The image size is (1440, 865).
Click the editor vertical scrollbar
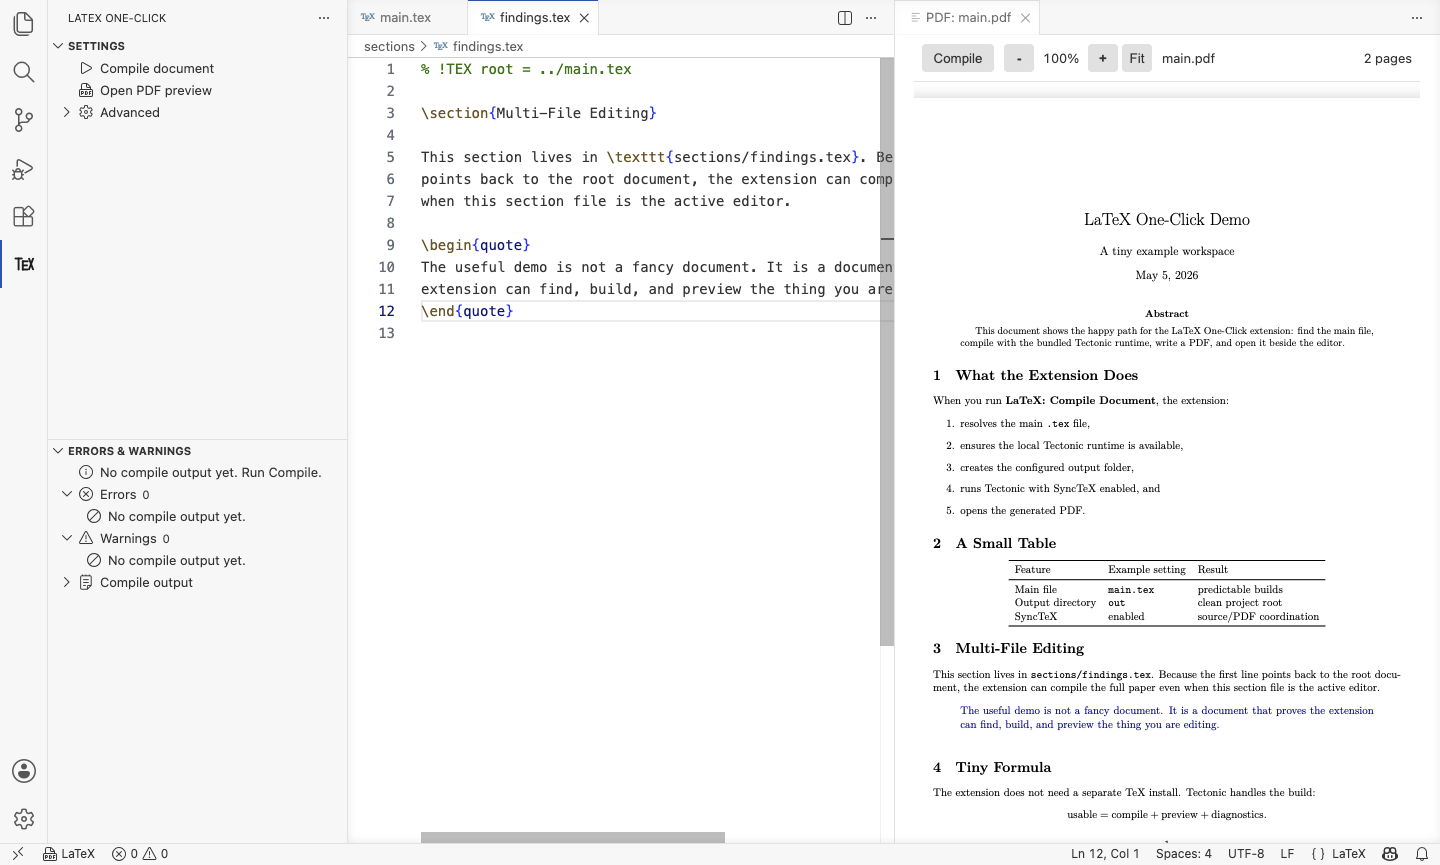(887, 351)
